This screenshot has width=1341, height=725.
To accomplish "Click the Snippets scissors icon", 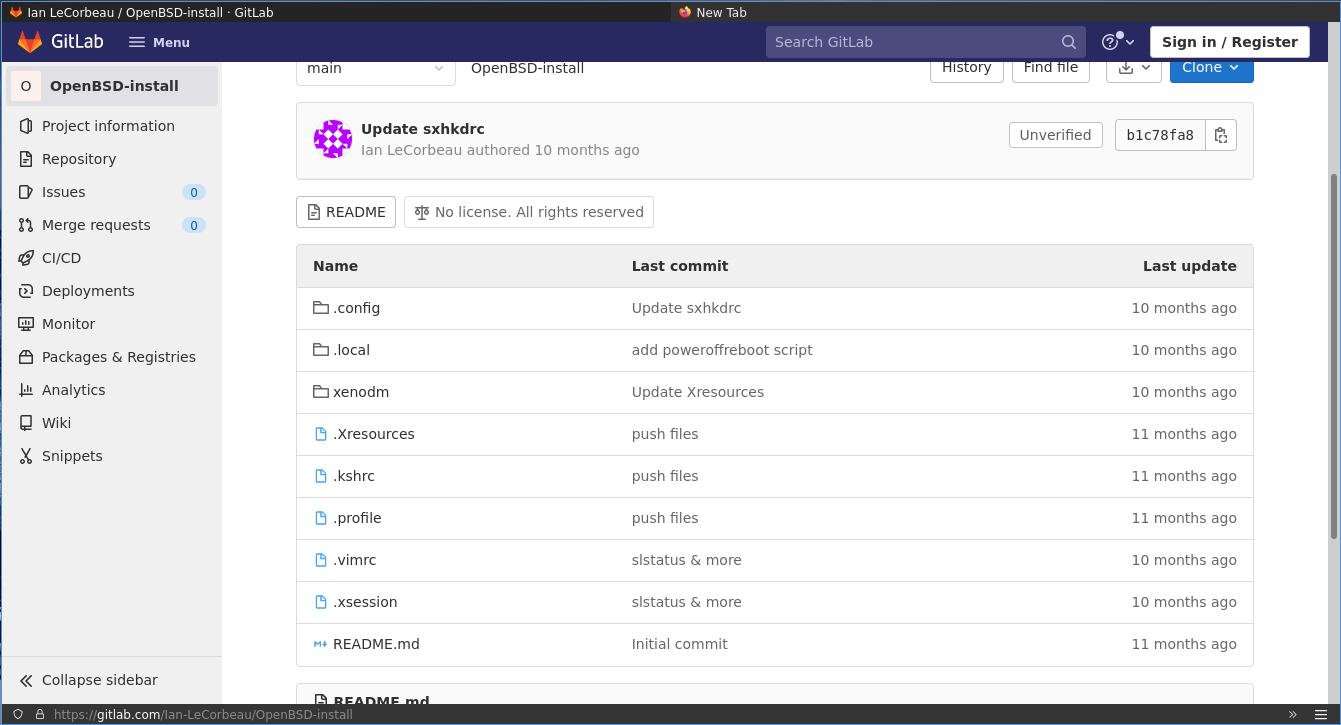I will 26,456.
